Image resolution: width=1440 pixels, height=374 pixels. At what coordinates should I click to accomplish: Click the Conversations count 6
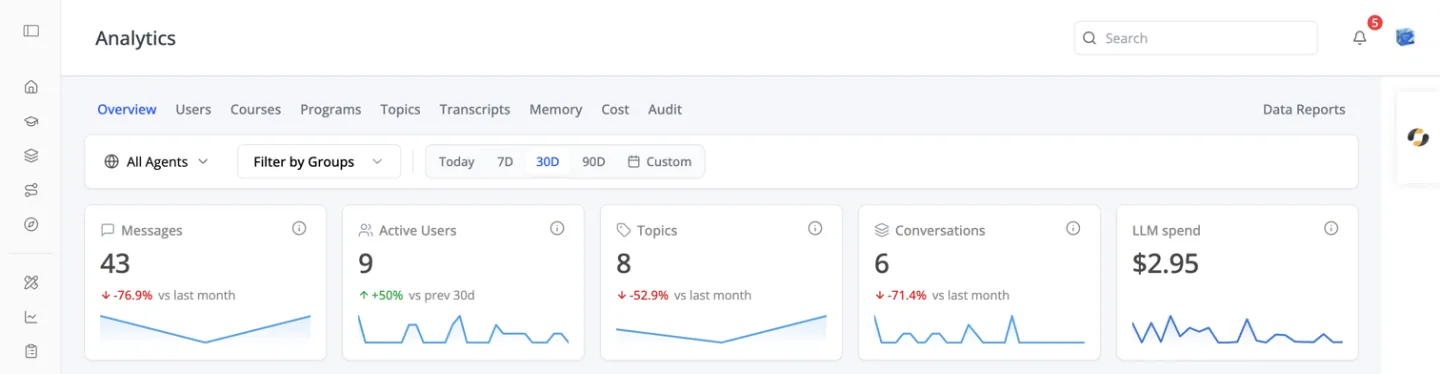[882, 263]
